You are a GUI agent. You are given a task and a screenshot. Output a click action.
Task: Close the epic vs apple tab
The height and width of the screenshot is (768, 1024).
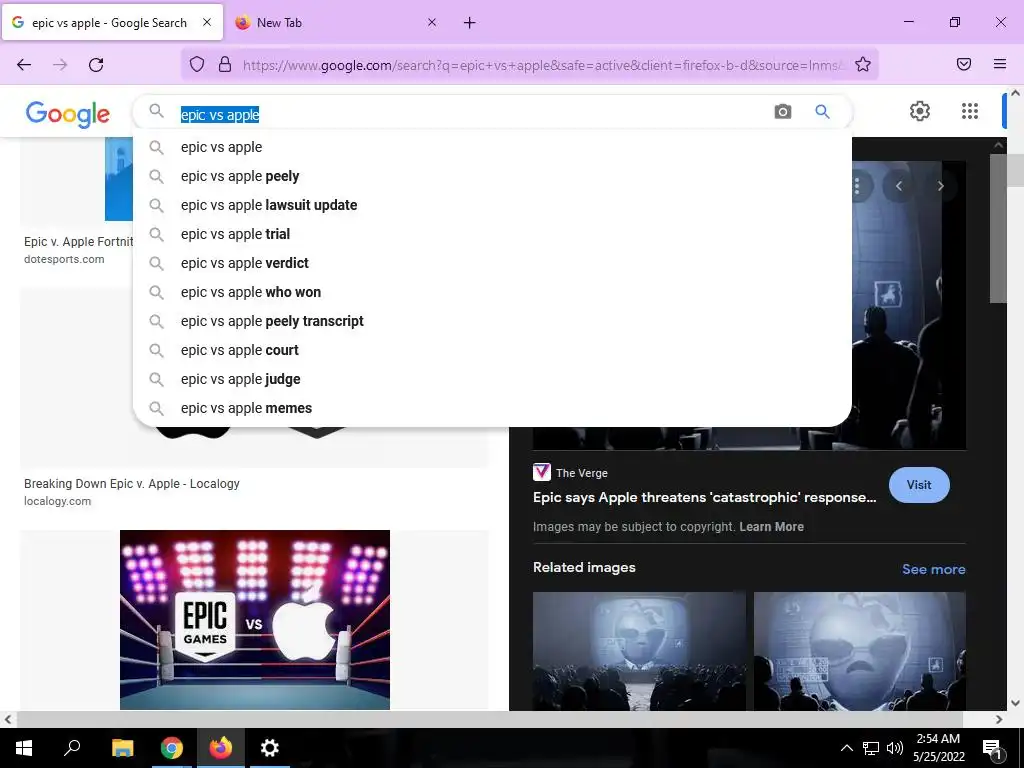(207, 22)
